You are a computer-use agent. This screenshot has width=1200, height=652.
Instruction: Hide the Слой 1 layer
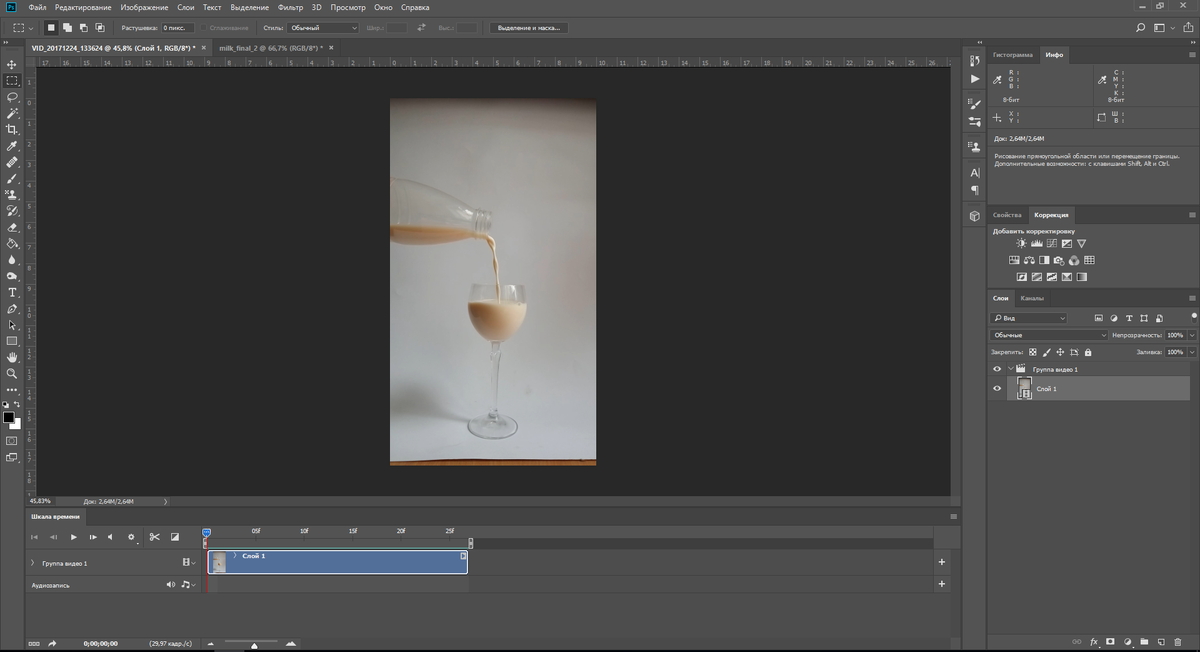(996, 388)
